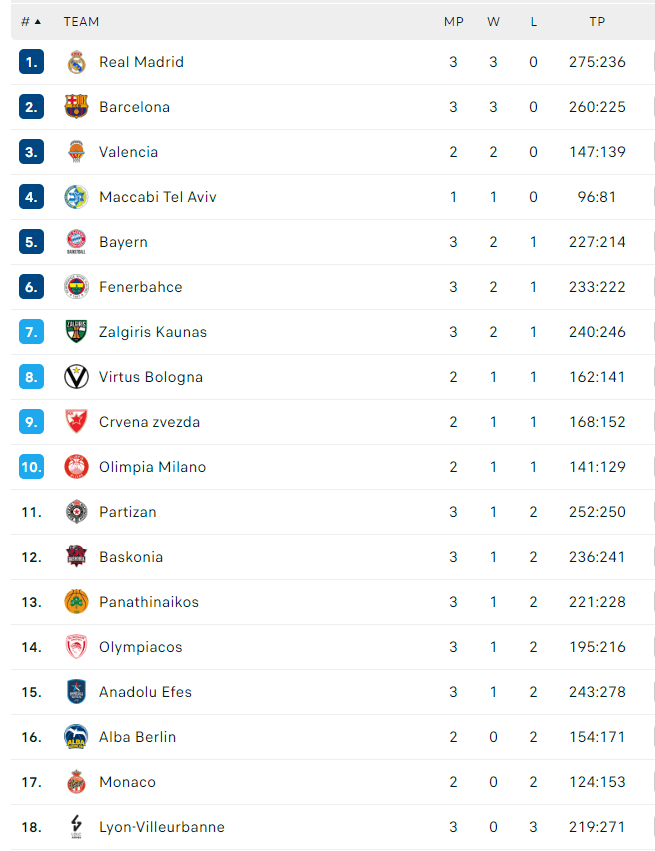The height and width of the screenshot is (851, 655).
Task: Click the Alba Berlin logo
Action: (76, 737)
